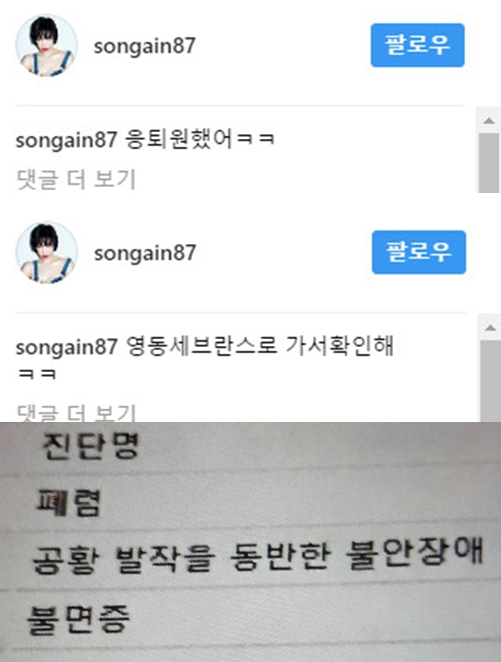Image resolution: width=501 pixels, height=662 pixels.
Task: Click scroll-up arrow beside the 응퇴원했어 comment
Action: pyautogui.click(x=489, y=121)
